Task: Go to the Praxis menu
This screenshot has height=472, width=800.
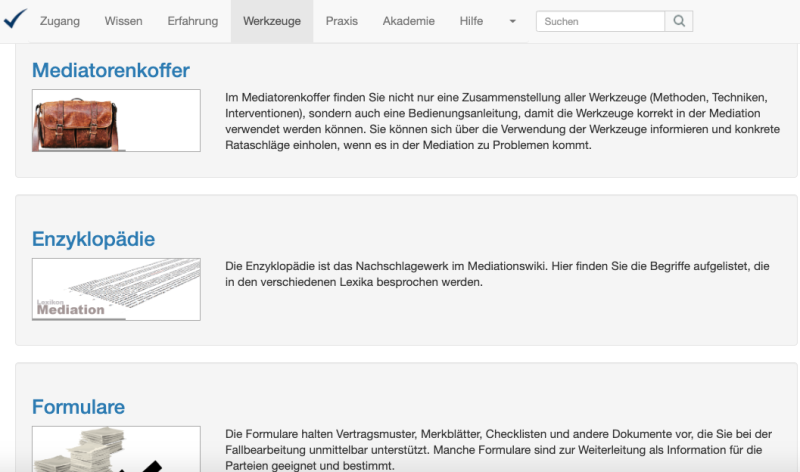Action: point(341,21)
